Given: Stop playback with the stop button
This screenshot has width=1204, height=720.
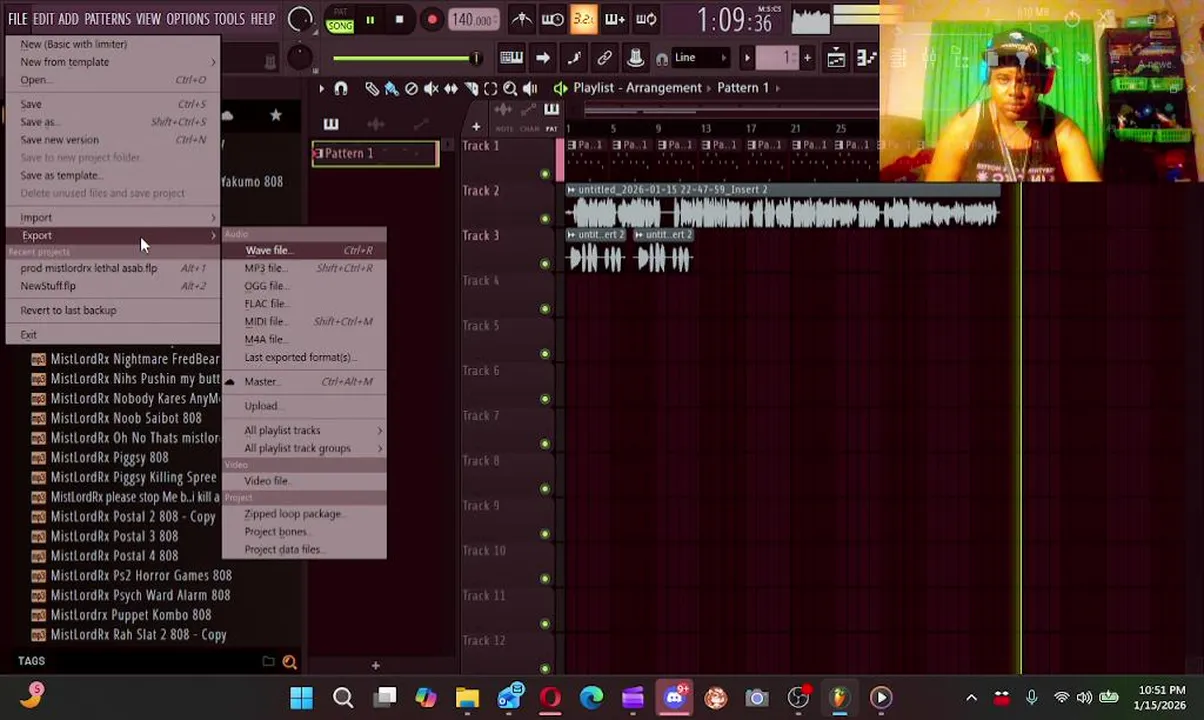Looking at the screenshot, I should click(399, 19).
